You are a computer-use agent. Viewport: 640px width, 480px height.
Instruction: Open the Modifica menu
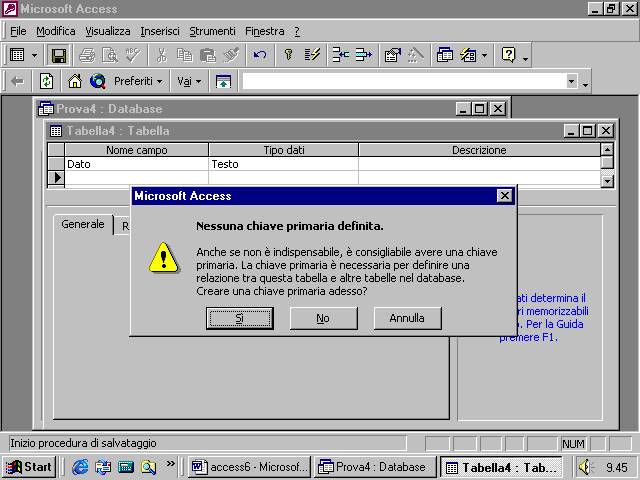tap(56, 31)
